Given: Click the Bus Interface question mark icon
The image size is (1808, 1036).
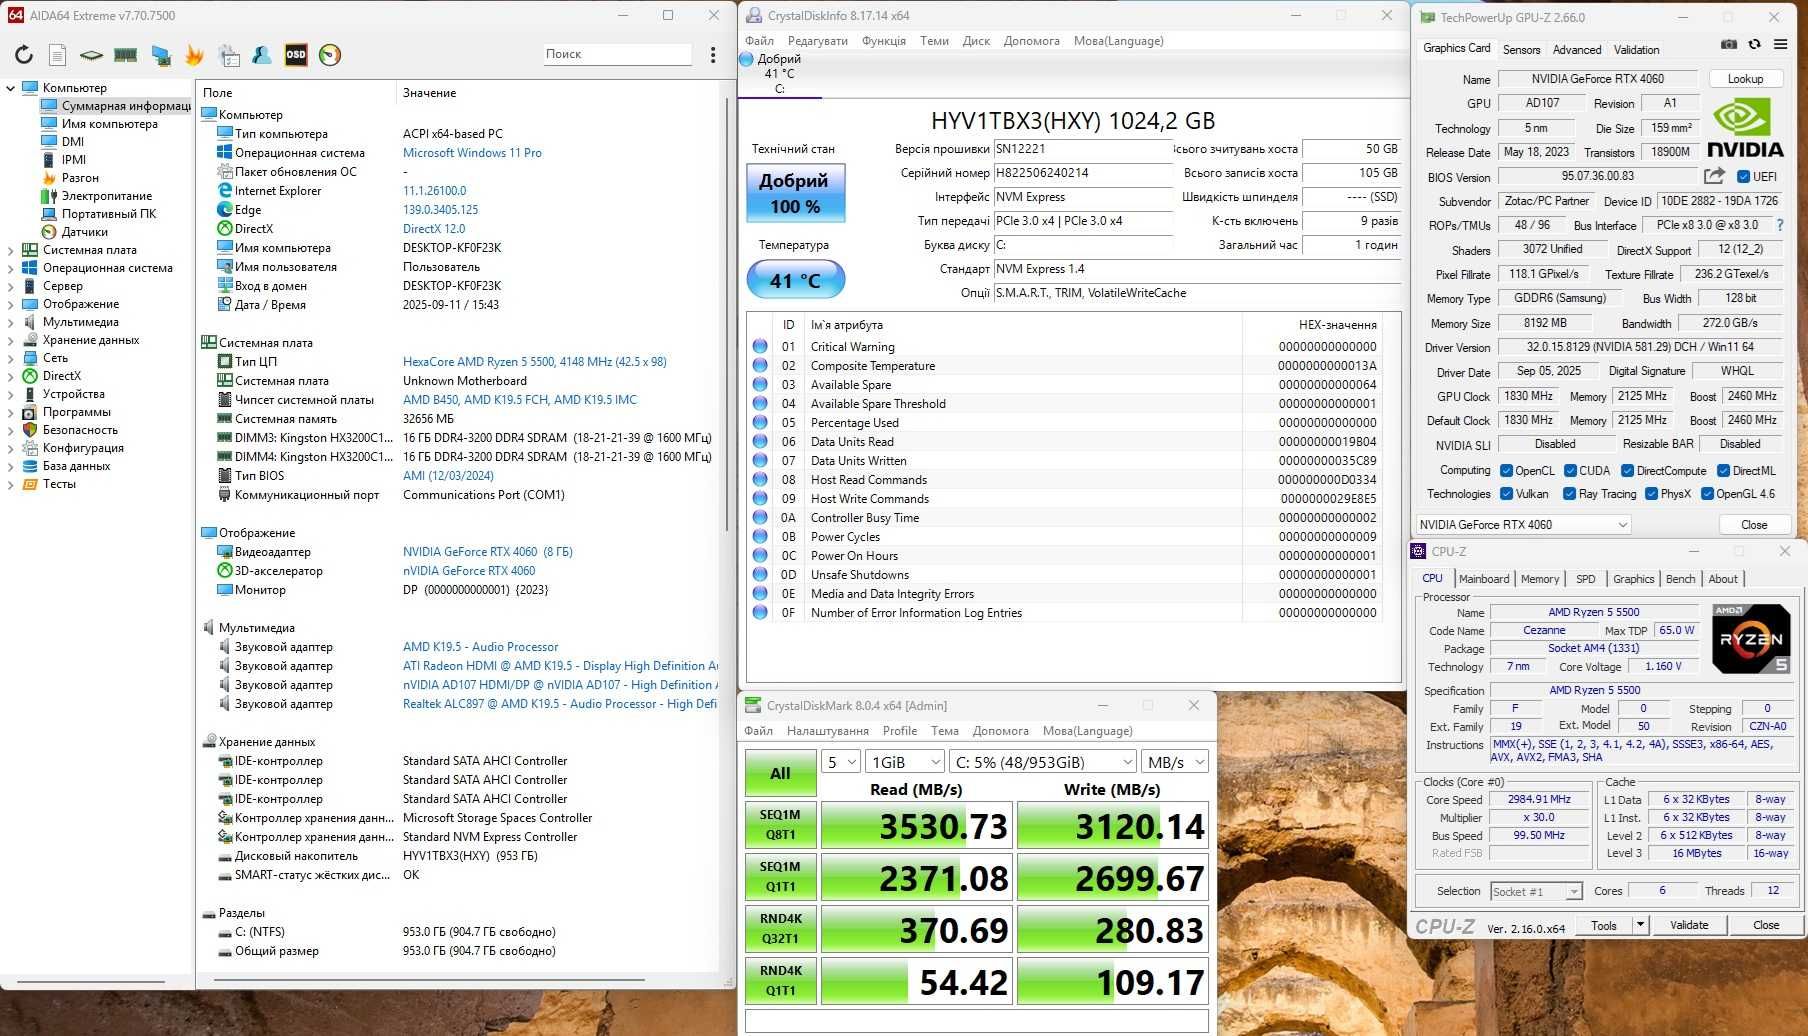Looking at the screenshot, I should 1780,225.
